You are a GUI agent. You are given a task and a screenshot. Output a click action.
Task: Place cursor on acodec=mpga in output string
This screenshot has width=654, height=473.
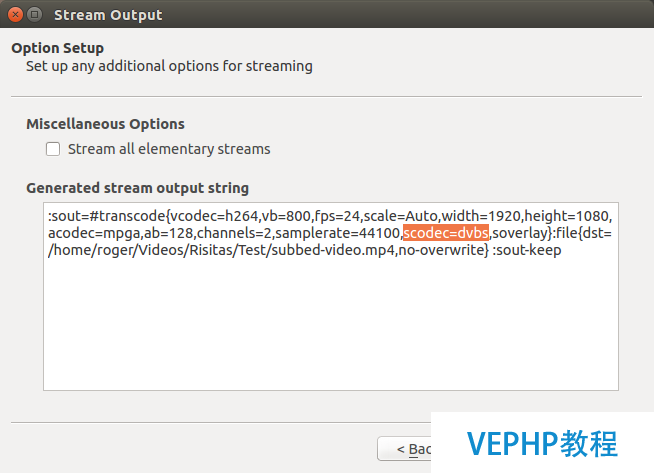[94, 233]
